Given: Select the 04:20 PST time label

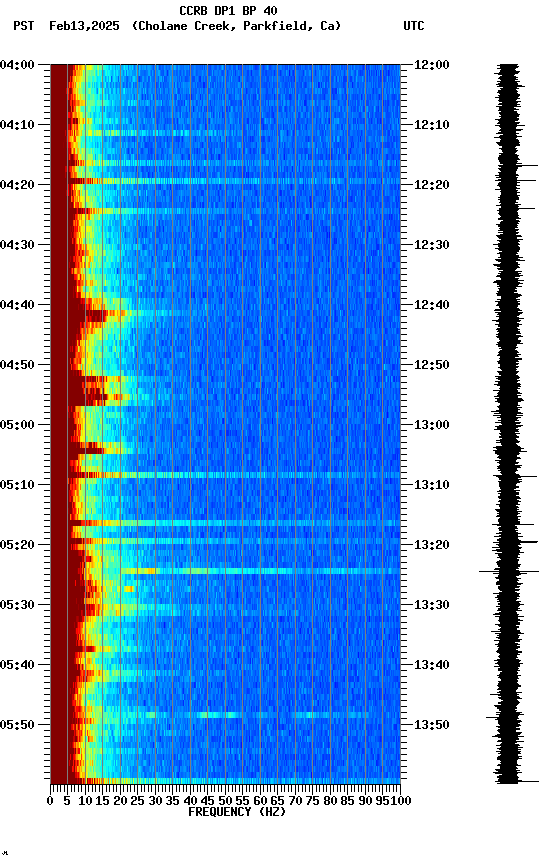Looking at the screenshot, I should [17, 185].
